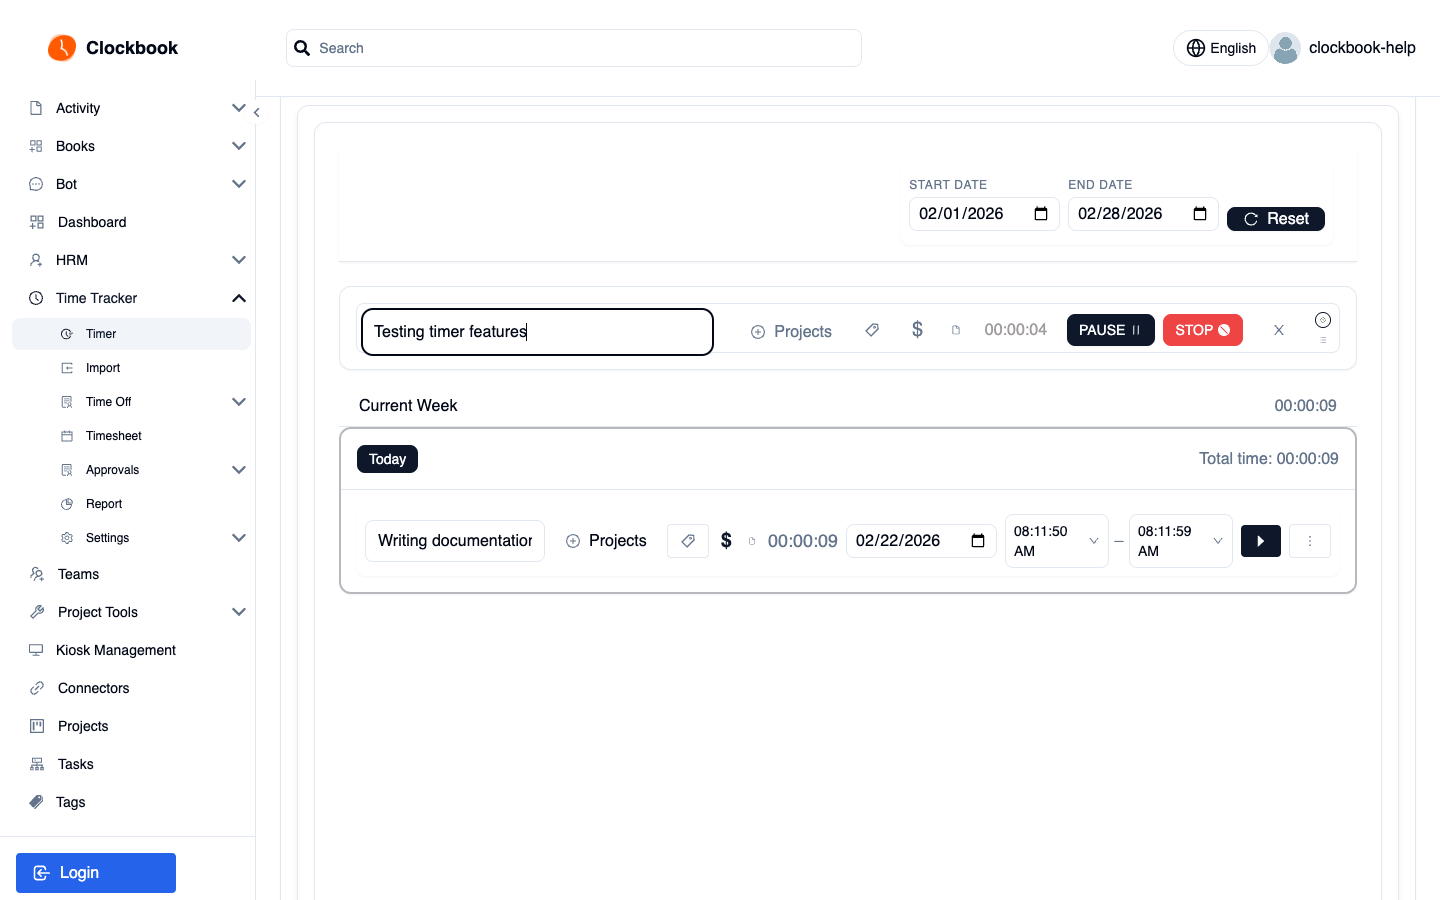Expand the HRM menu chevron
1440x900 pixels.
239,260
